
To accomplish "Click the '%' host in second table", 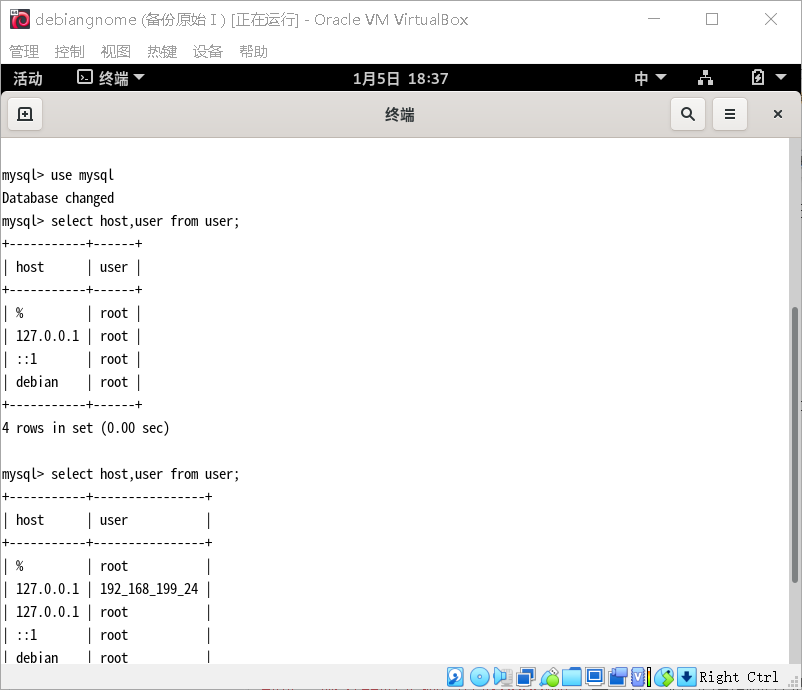I will point(19,566).
